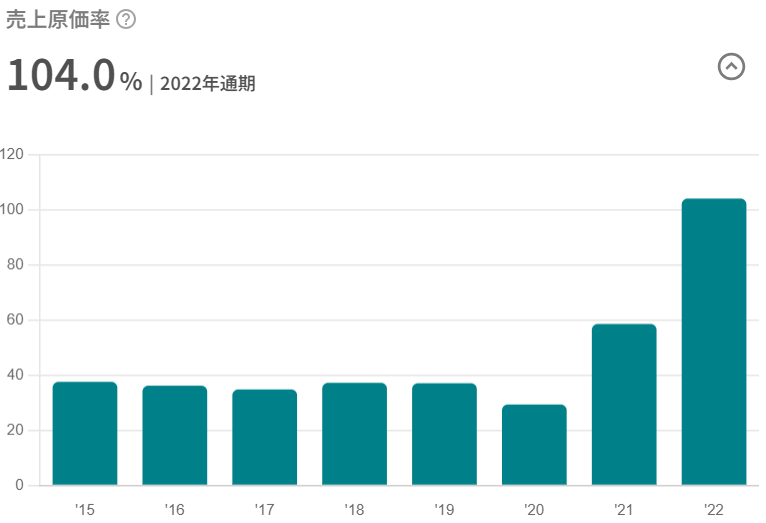
Task: Click the '17 x-axis label
Action: point(265,510)
